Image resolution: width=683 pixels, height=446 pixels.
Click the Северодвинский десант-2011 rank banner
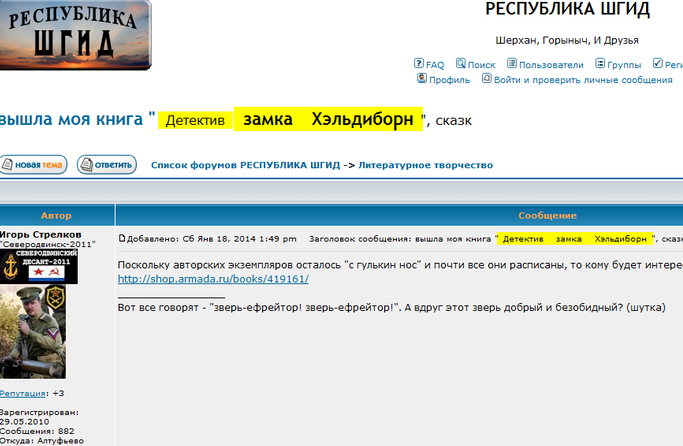pos(39,267)
